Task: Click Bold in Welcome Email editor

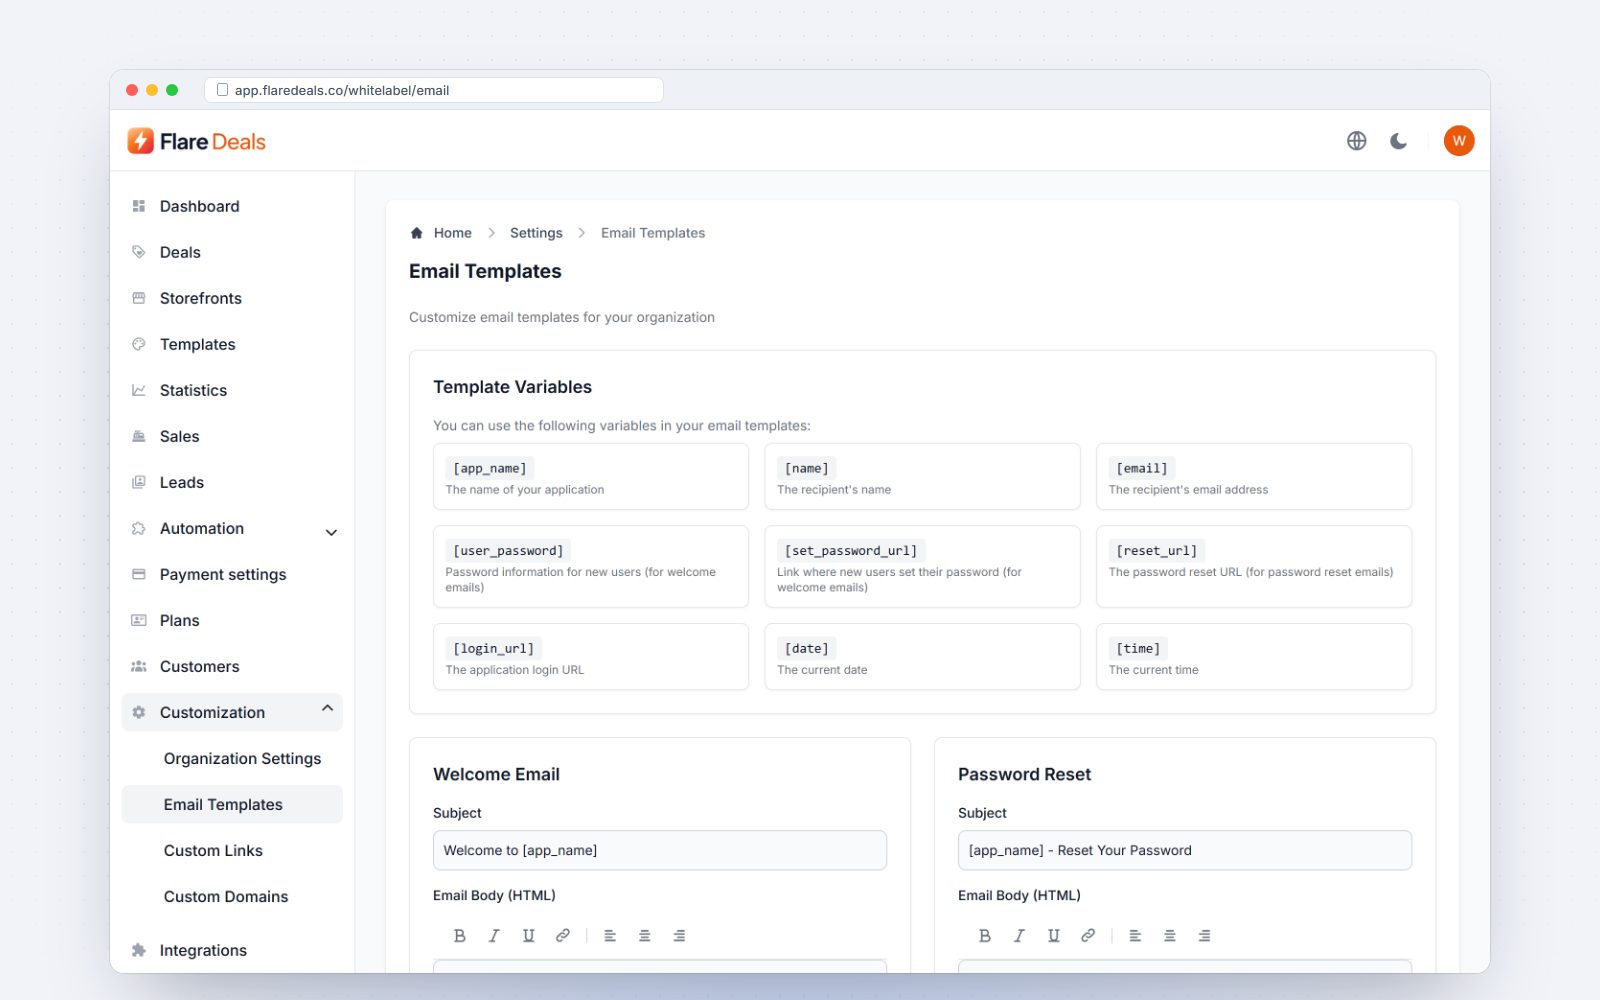Action: pyautogui.click(x=460, y=936)
